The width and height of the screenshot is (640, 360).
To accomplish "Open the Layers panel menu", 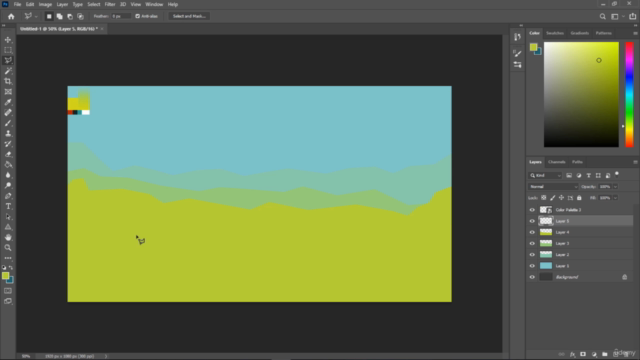I will [x=635, y=162].
